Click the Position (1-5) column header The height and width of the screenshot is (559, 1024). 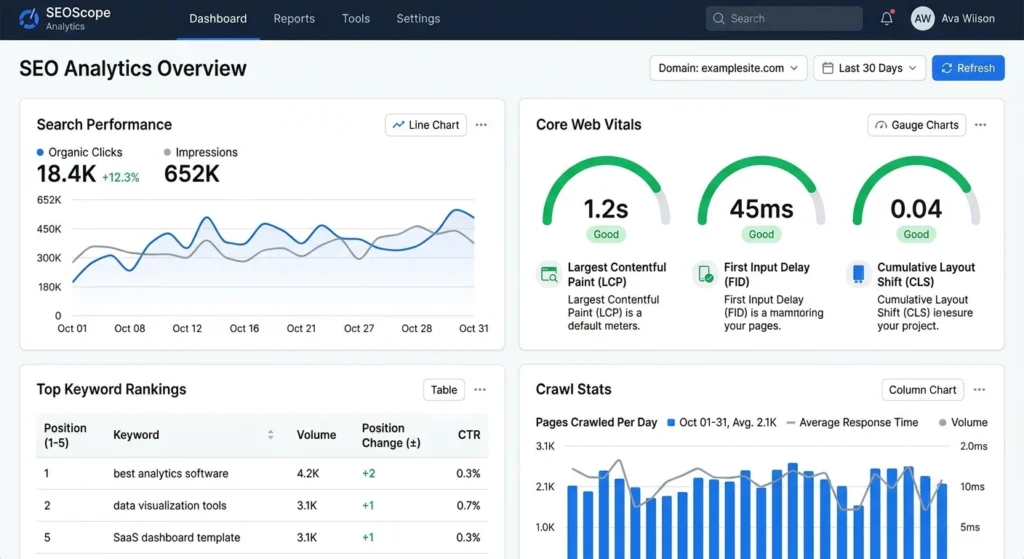pos(65,436)
